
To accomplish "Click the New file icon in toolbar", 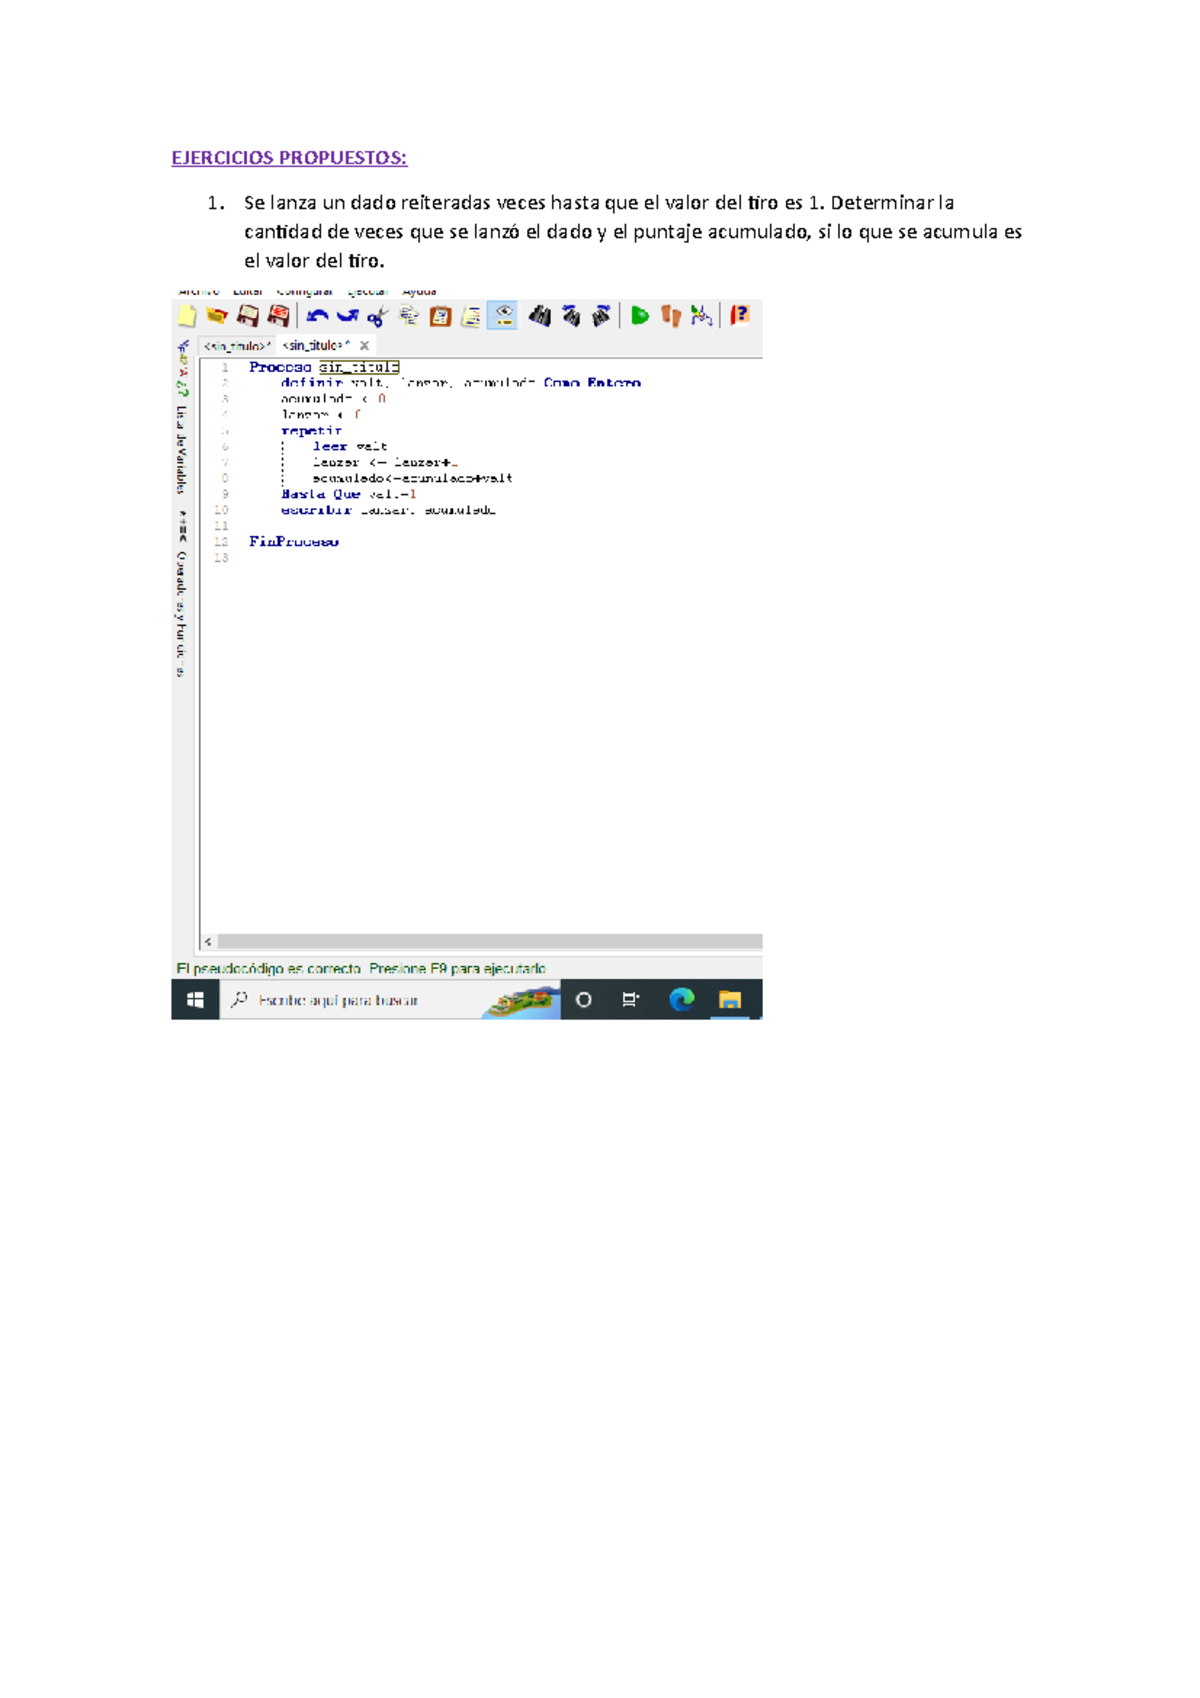I will coord(187,317).
